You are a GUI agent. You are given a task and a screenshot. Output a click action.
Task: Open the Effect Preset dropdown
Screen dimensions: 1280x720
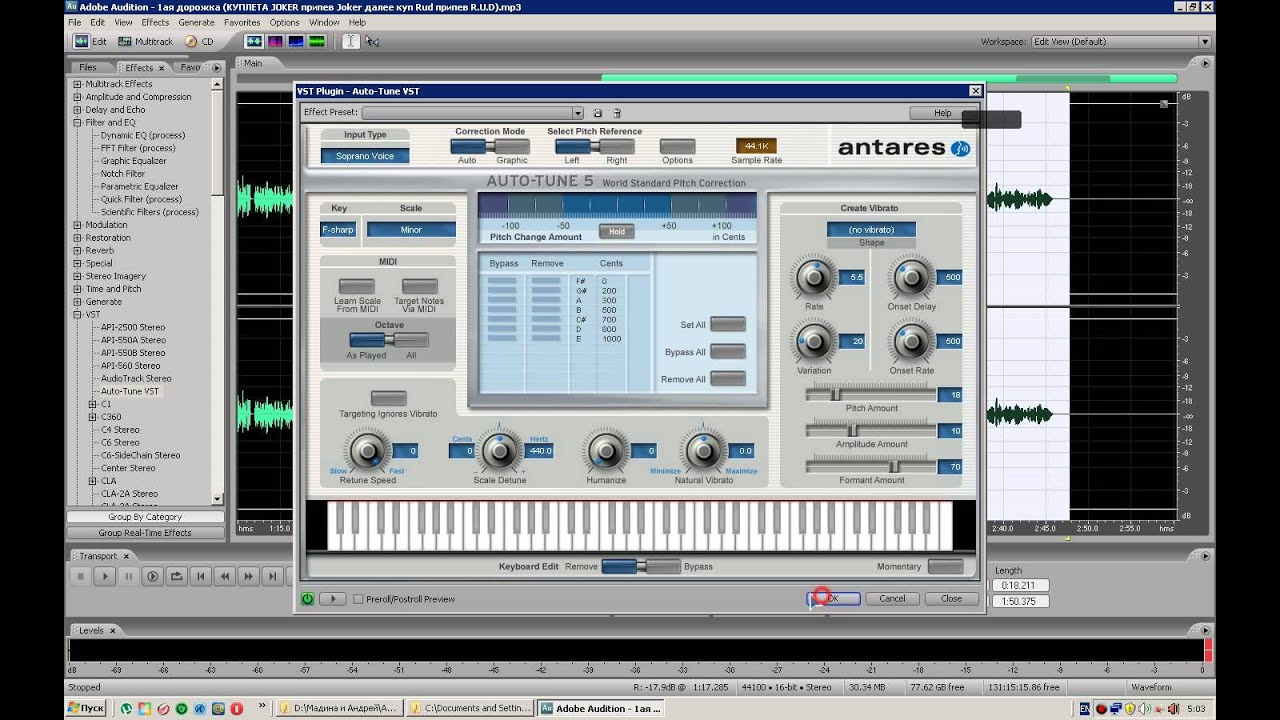pyautogui.click(x=577, y=113)
